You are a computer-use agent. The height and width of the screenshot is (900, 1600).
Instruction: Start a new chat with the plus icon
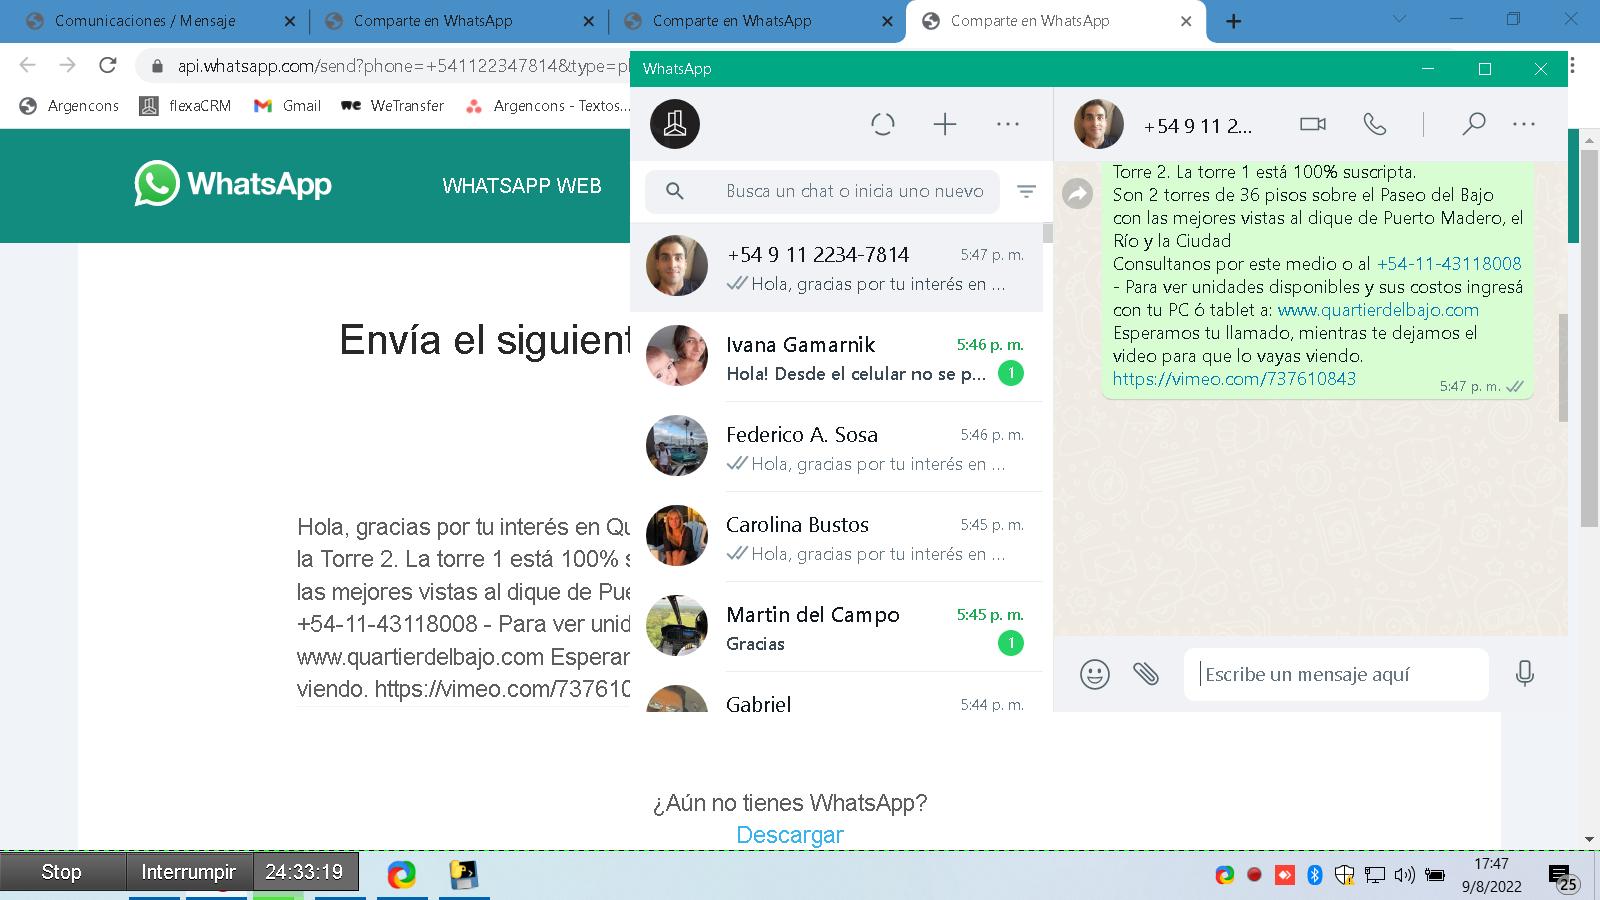click(945, 124)
